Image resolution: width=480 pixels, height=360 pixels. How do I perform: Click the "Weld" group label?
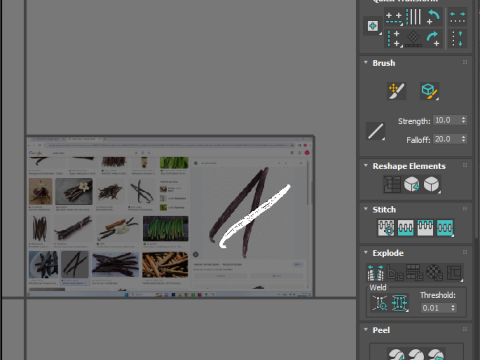[378, 287]
